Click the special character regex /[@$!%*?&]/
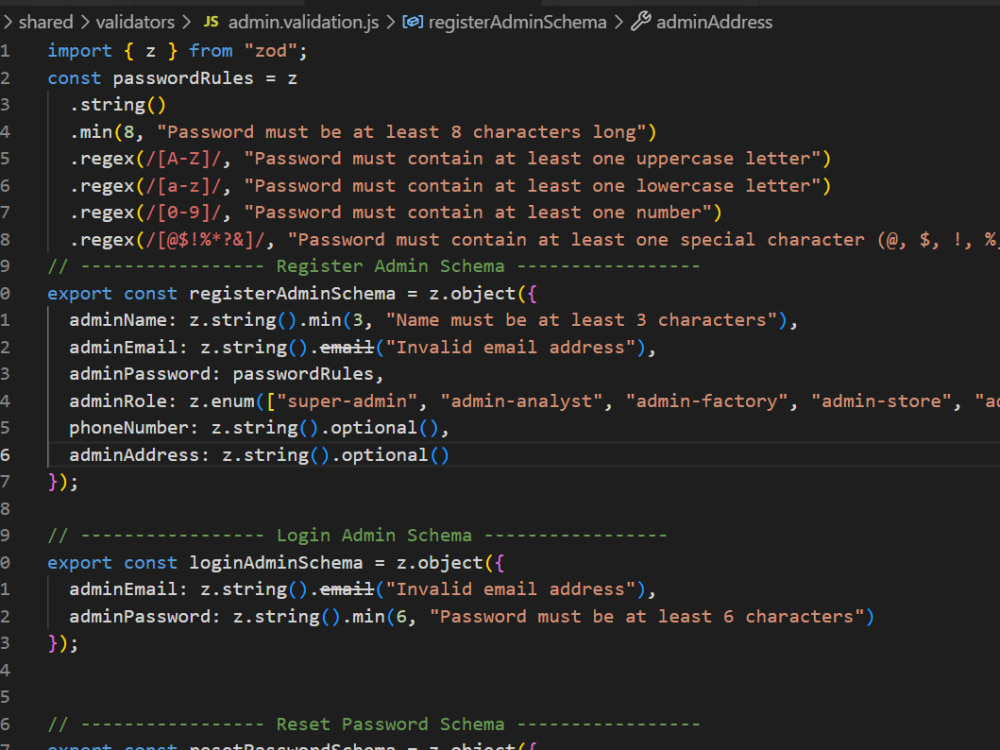 205,240
